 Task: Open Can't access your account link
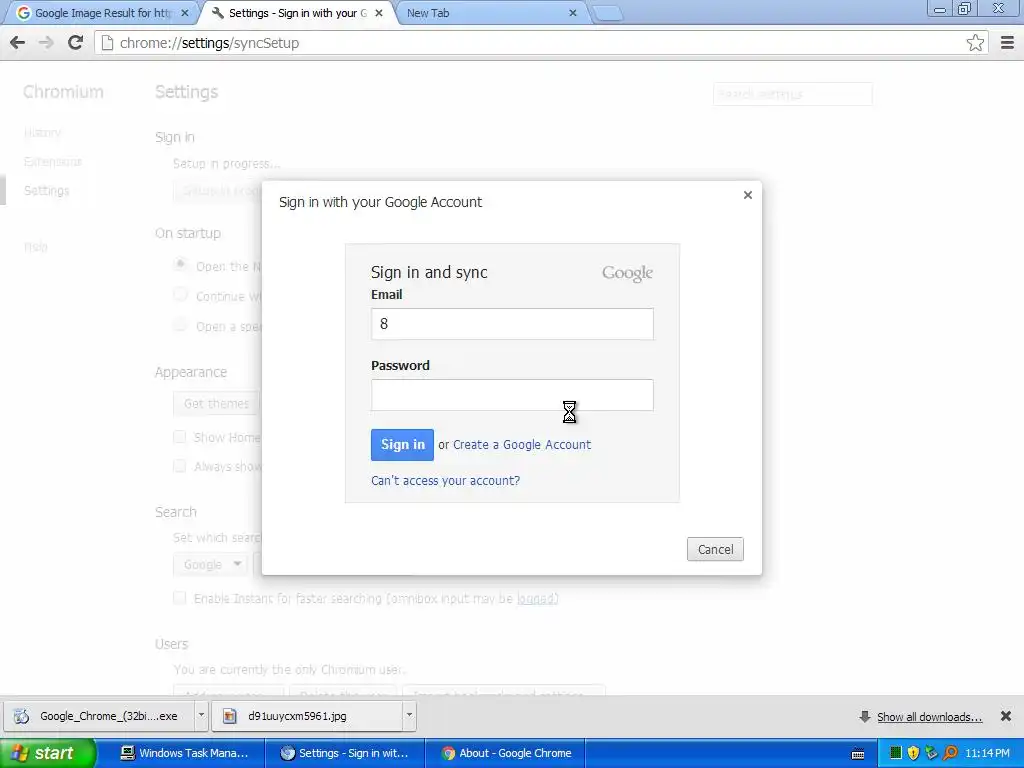[445, 481]
